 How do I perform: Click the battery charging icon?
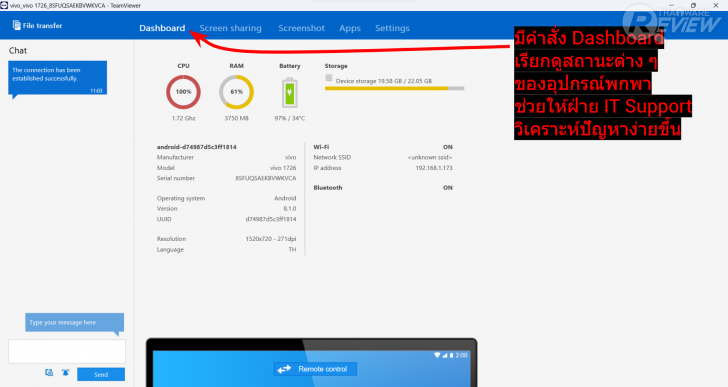(x=289, y=93)
